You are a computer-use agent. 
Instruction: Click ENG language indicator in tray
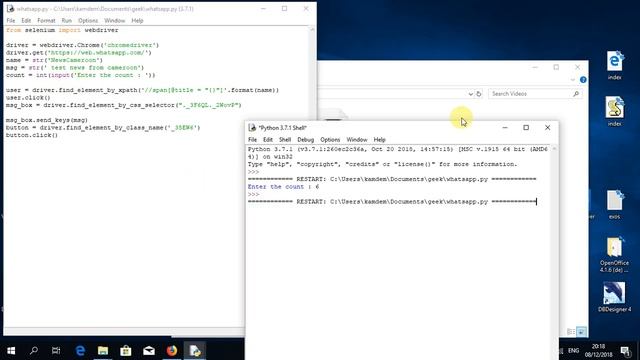(x=573, y=350)
